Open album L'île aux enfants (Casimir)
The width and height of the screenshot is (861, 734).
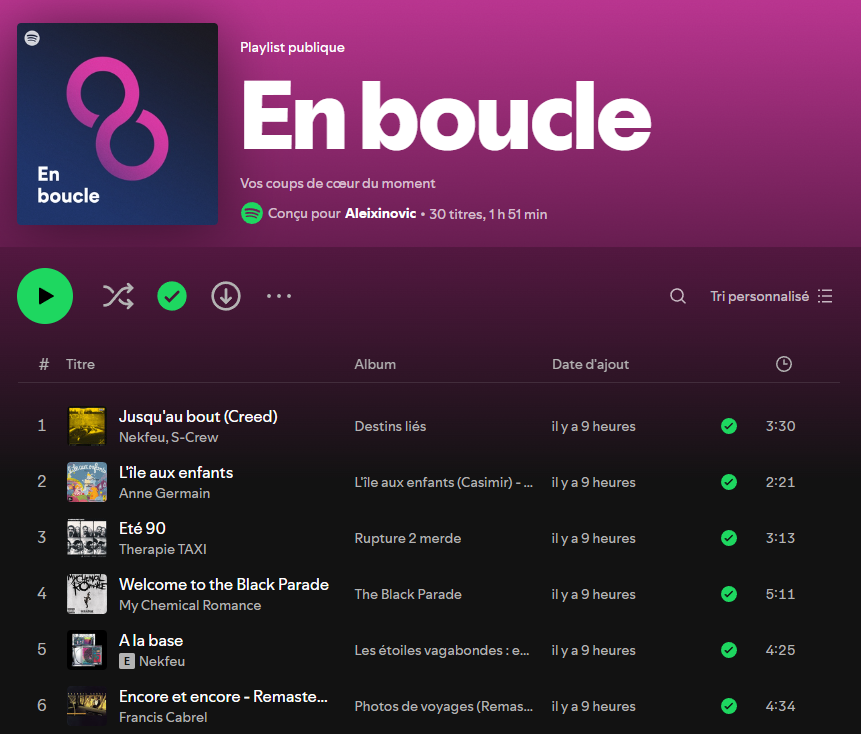pyautogui.click(x=444, y=483)
